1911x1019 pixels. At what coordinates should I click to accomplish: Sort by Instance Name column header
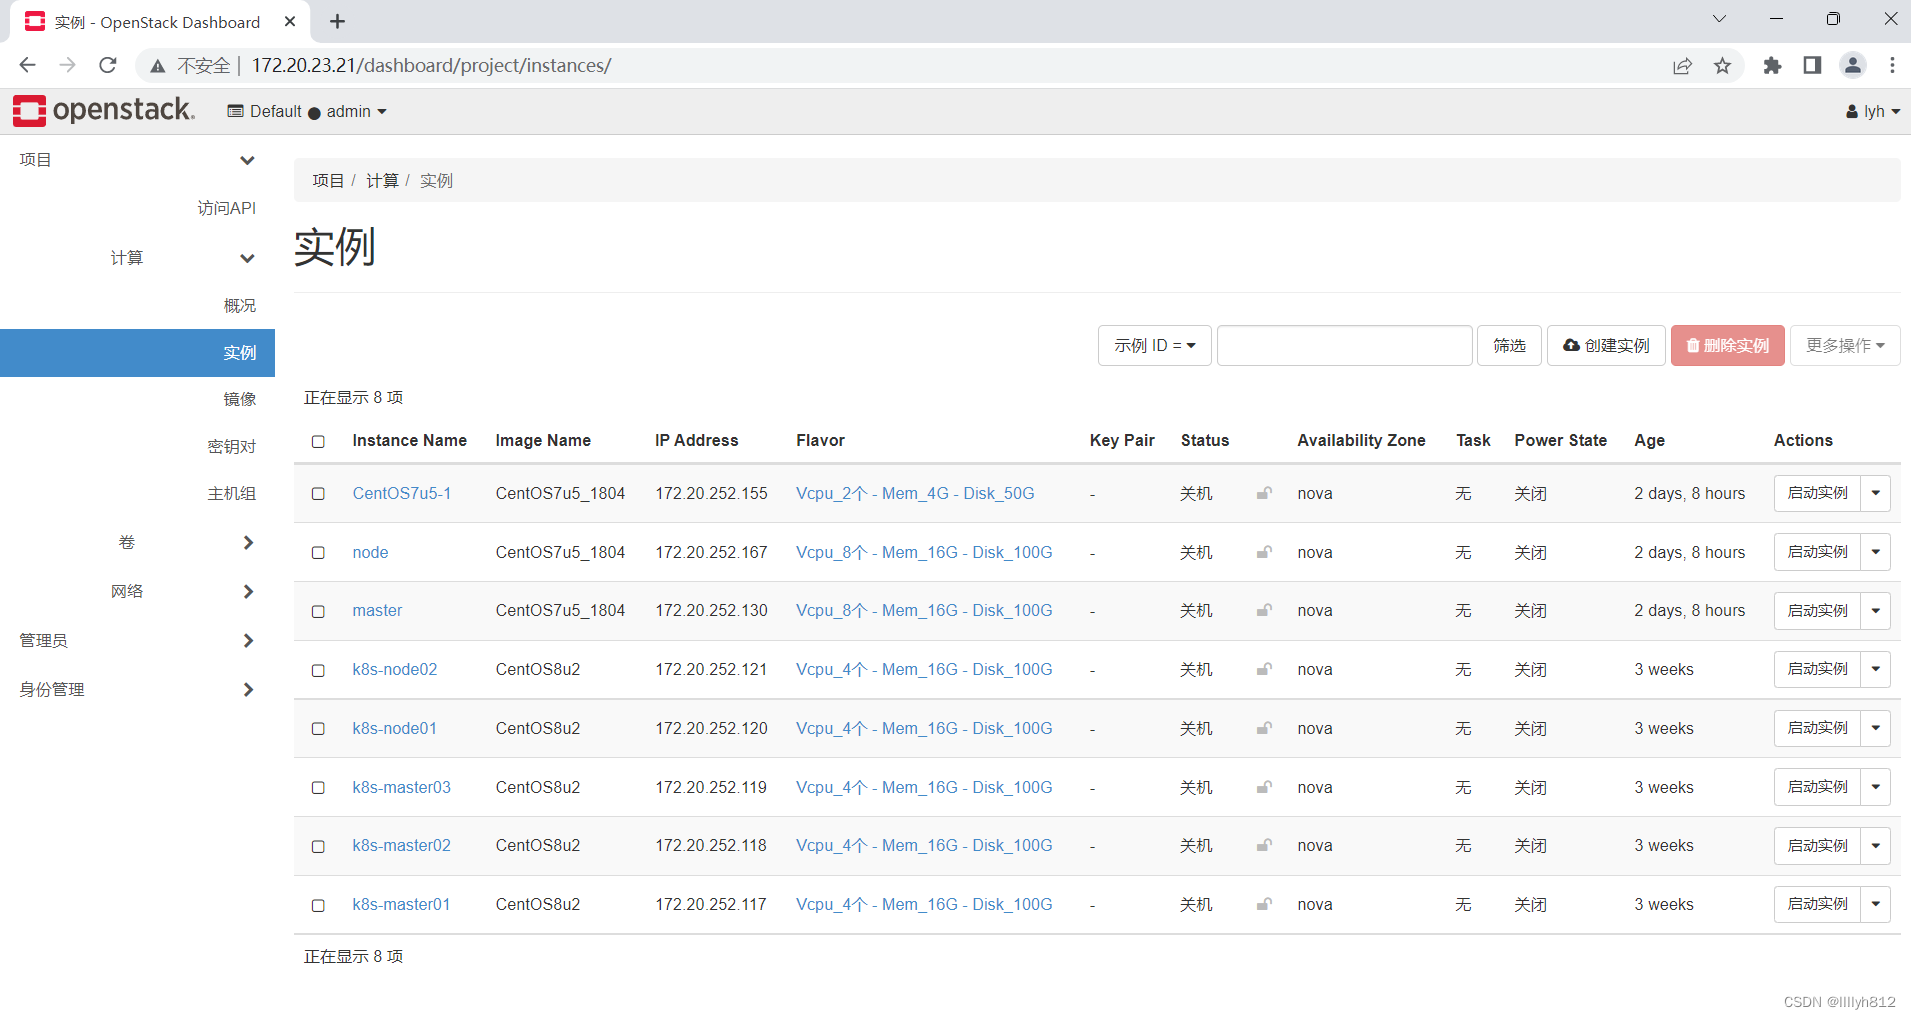click(409, 440)
